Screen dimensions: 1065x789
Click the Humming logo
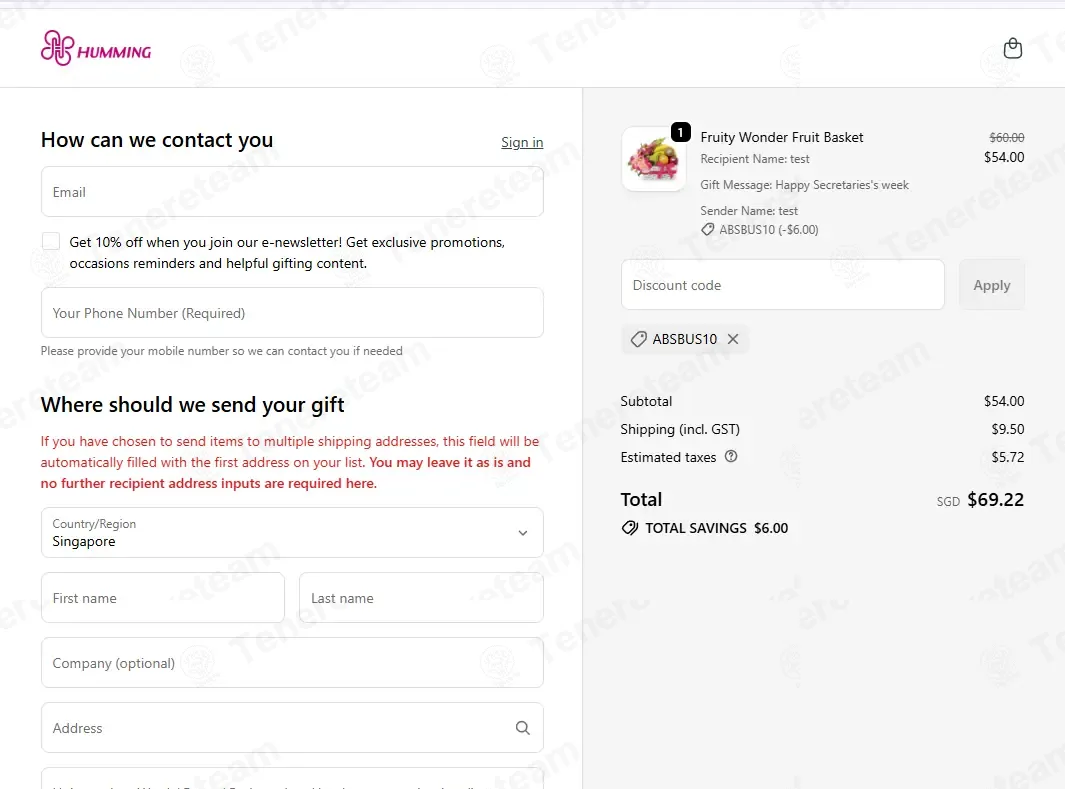pyautogui.click(x=96, y=48)
